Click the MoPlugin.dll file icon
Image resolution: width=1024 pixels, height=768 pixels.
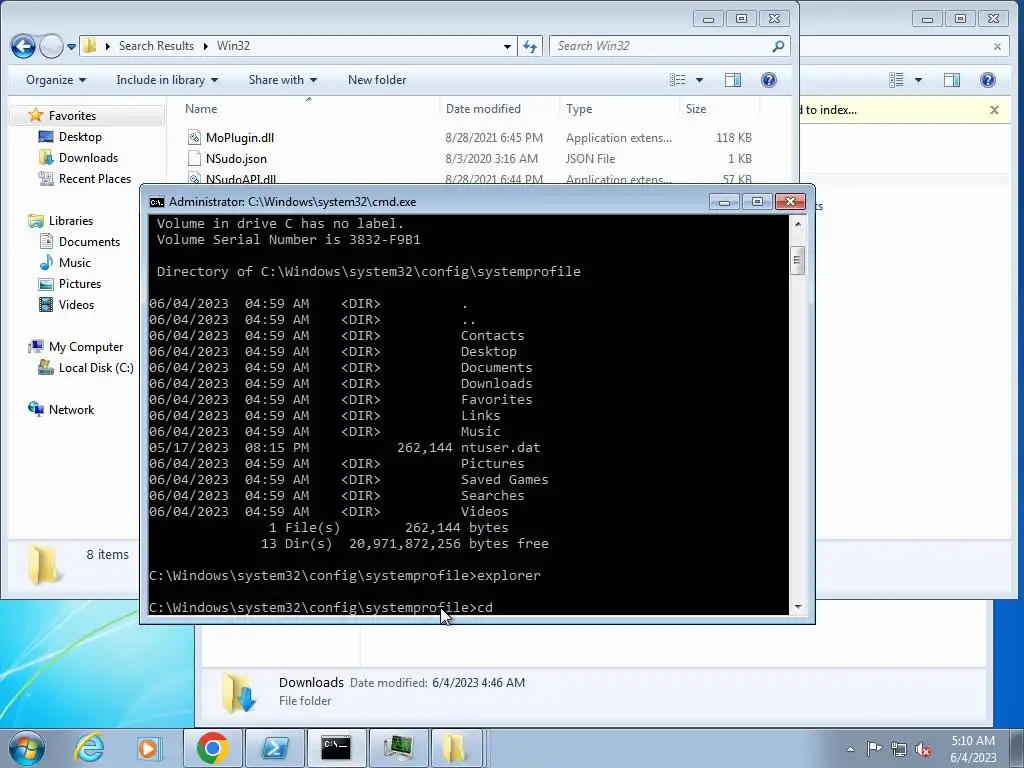(194, 138)
